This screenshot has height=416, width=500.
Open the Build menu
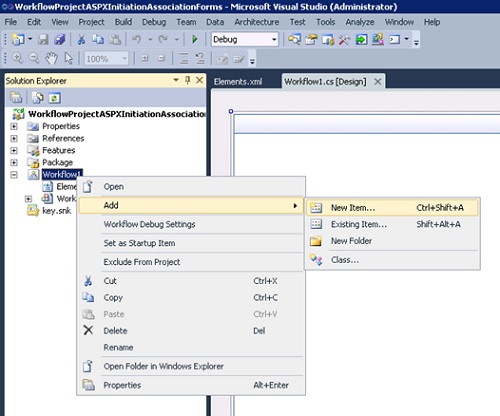click(123, 22)
